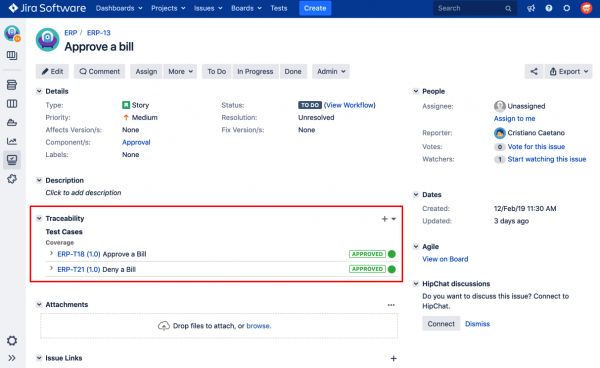Open the Export dropdown
600x368 pixels.
pyautogui.click(x=569, y=72)
